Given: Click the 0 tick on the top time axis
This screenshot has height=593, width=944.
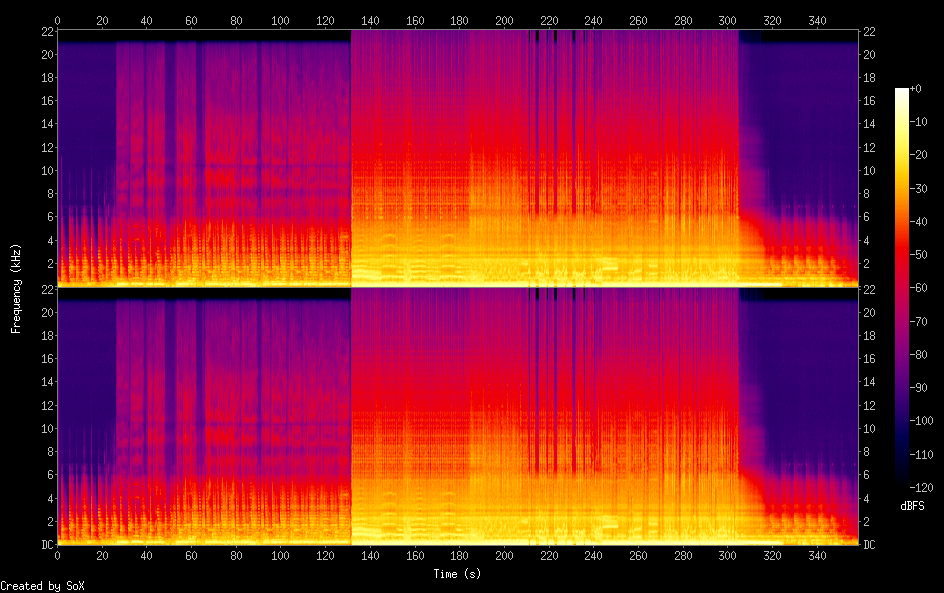Looking at the screenshot, I should pyautogui.click(x=57, y=20).
